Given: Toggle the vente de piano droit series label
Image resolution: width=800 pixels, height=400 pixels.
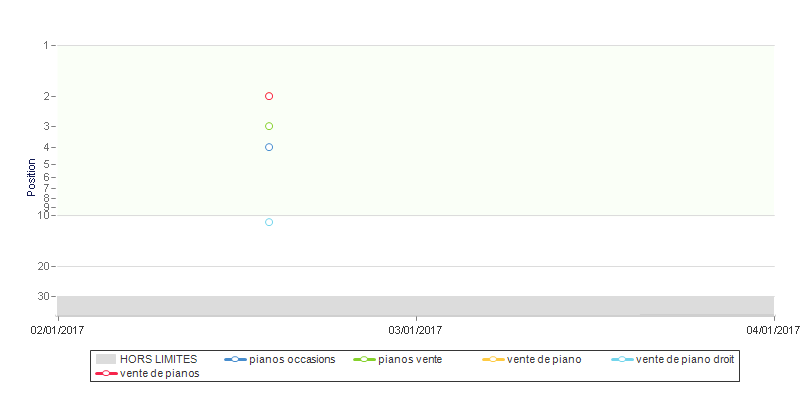Looking at the screenshot, I should [685, 359].
